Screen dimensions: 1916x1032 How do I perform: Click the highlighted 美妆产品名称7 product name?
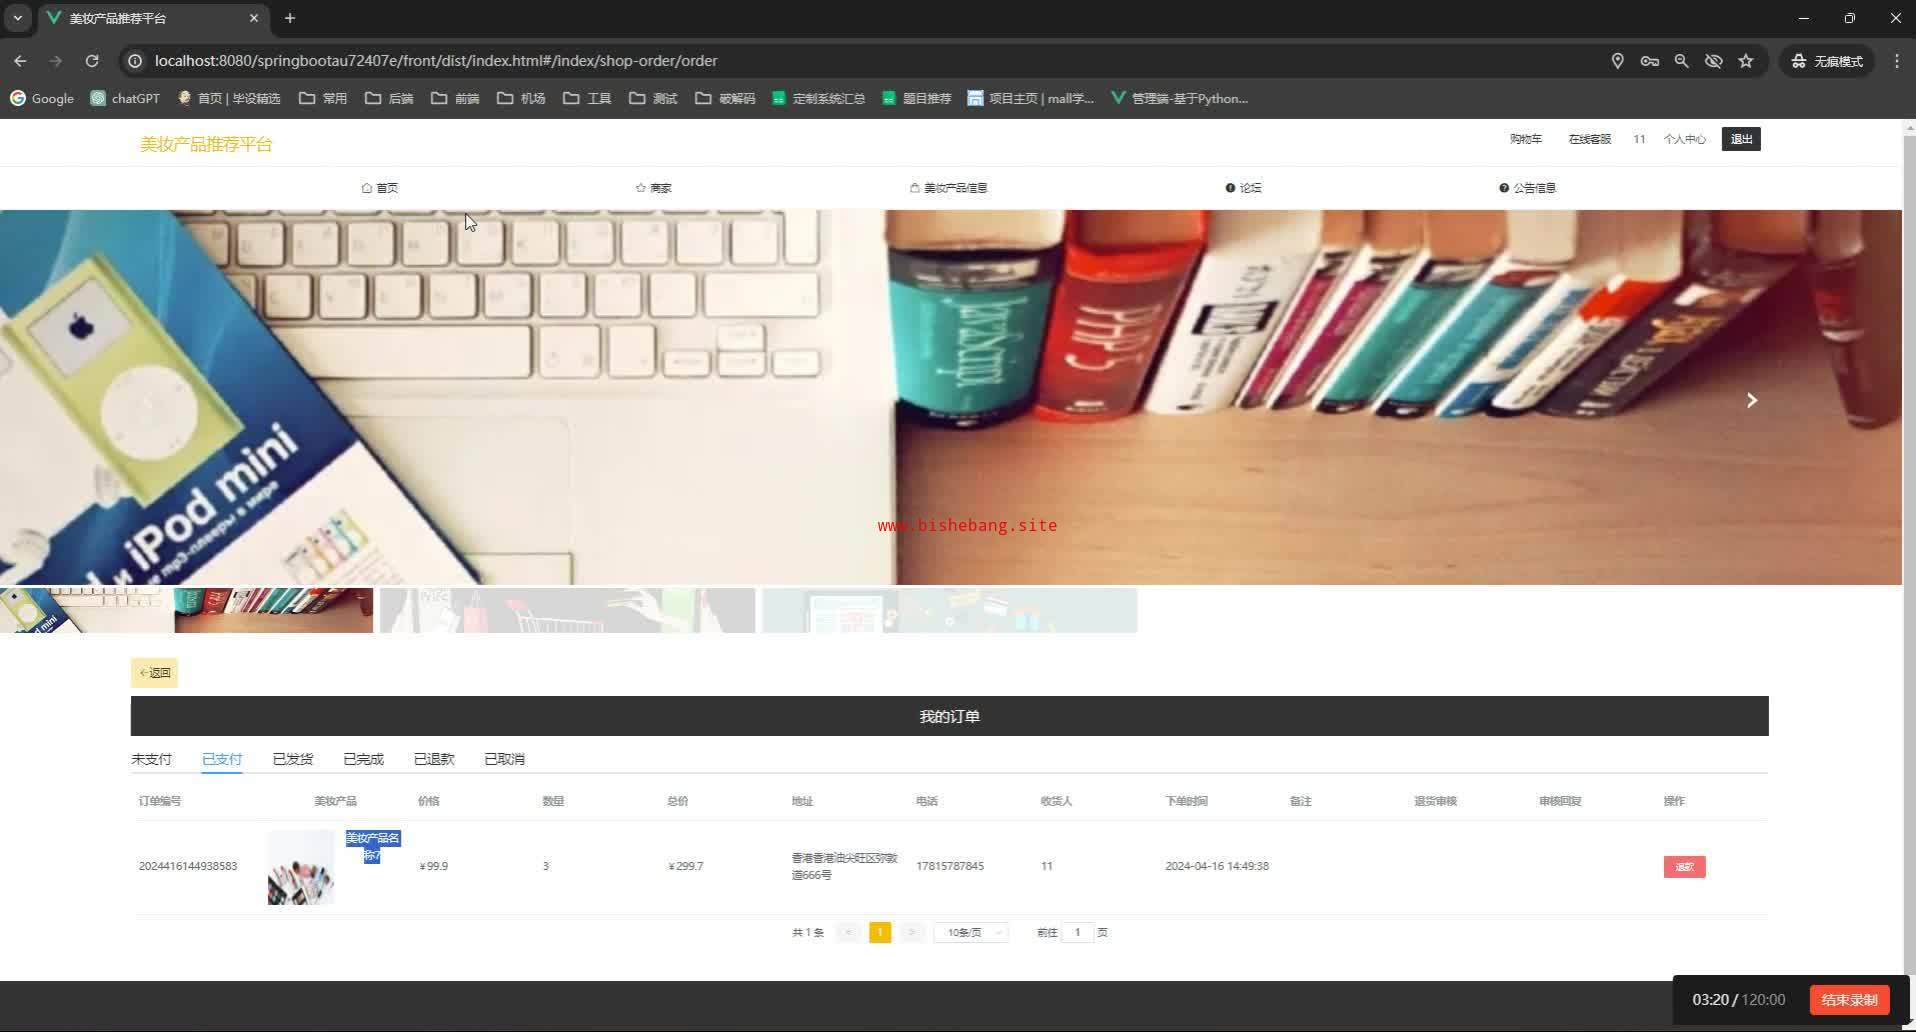[x=373, y=847]
